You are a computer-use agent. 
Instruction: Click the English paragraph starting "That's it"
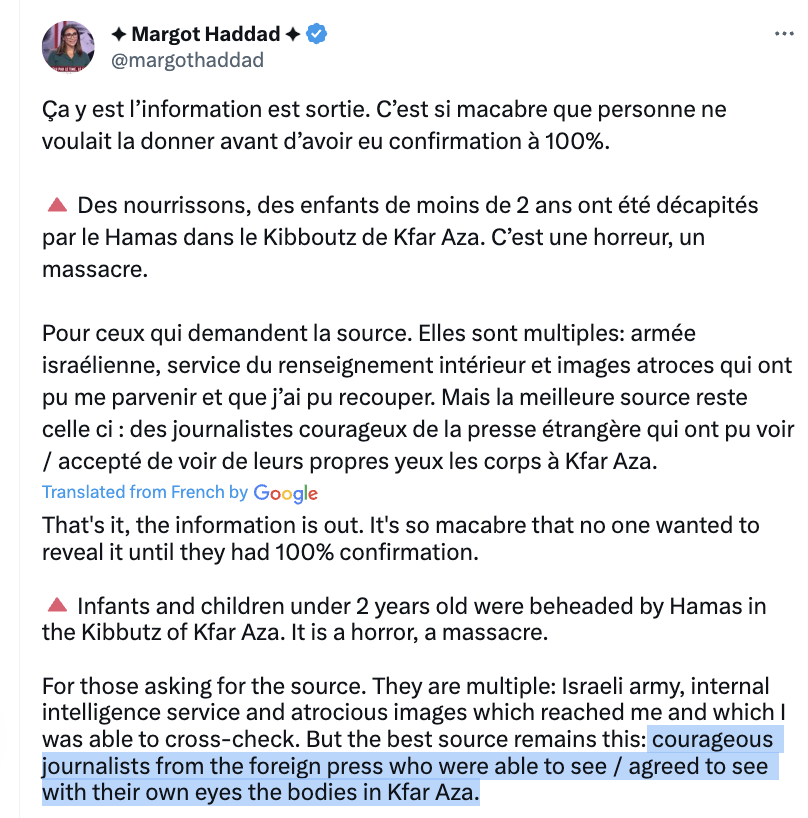(x=400, y=538)
